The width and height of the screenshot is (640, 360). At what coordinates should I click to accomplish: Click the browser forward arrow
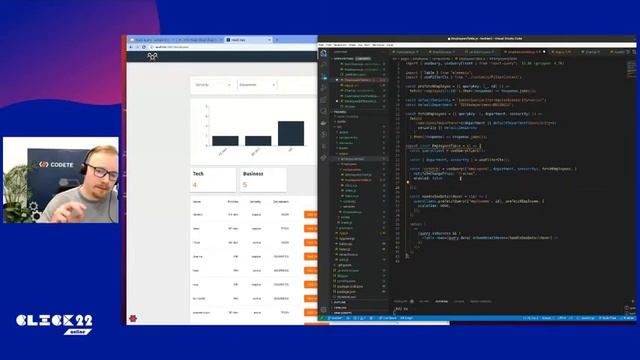click(138, 47)
